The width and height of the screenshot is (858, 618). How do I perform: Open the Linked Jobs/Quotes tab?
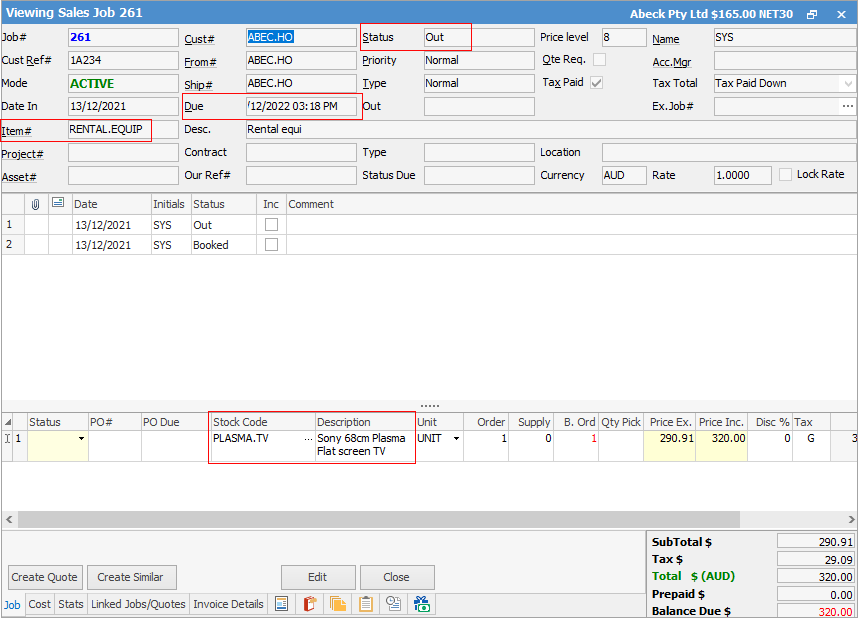pos(138,604)
